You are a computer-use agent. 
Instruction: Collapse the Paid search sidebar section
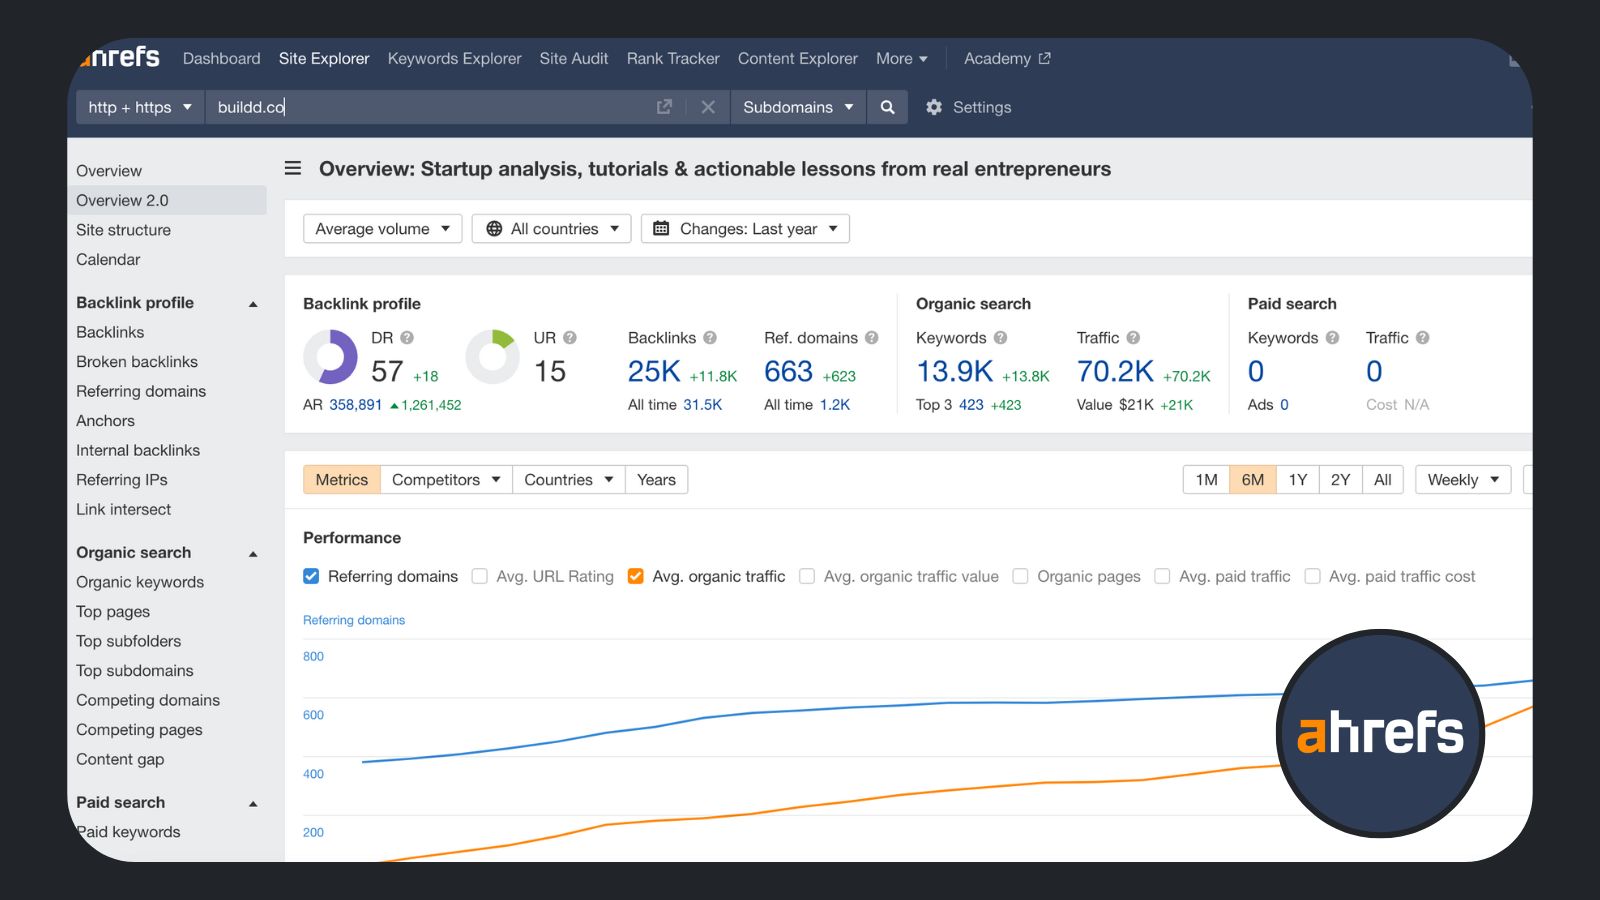coord(253,804)
